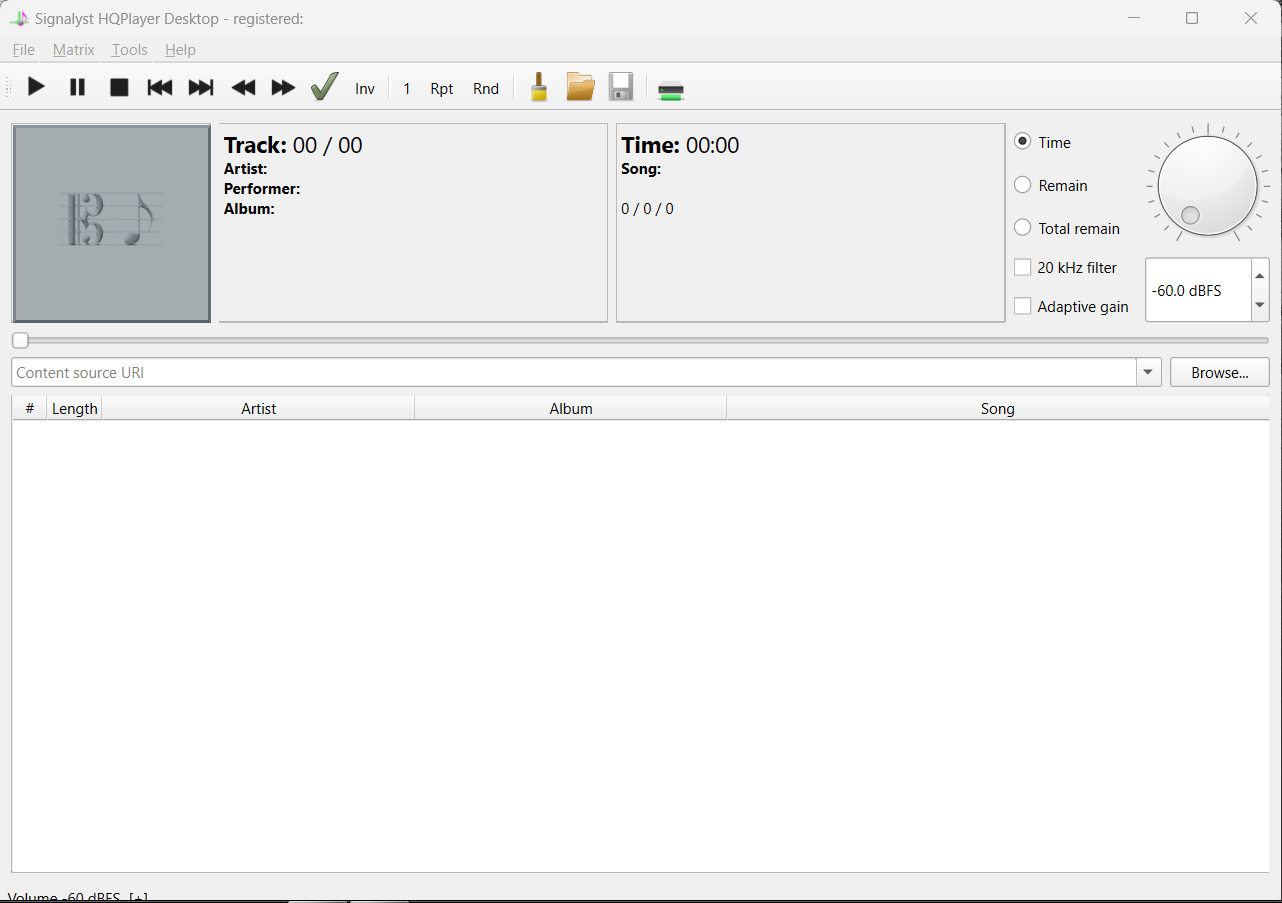Image resolution: width=1282 pixels, height=903 pixels.
Task: Click the Track: 00 / 00 display
Action: [x=293, y=145]
